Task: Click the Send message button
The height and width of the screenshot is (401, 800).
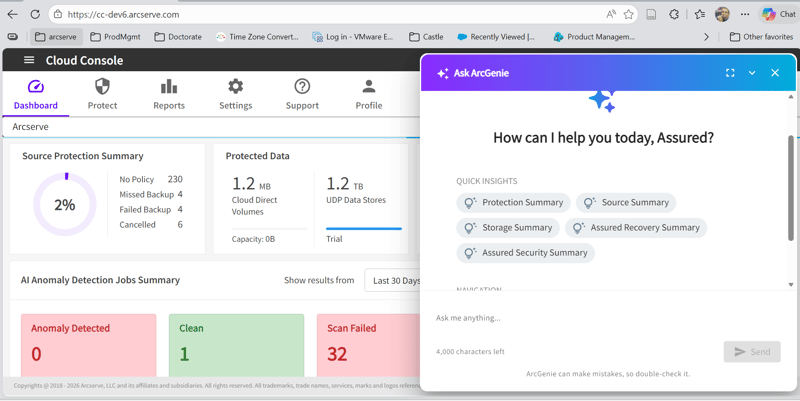Action: (x=752, y=352)
